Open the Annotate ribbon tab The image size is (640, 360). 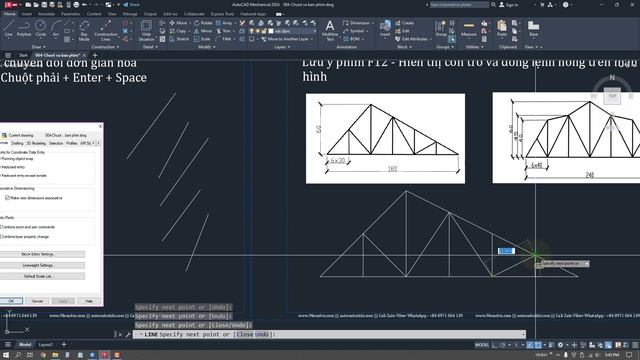click(x=46, y=14)
